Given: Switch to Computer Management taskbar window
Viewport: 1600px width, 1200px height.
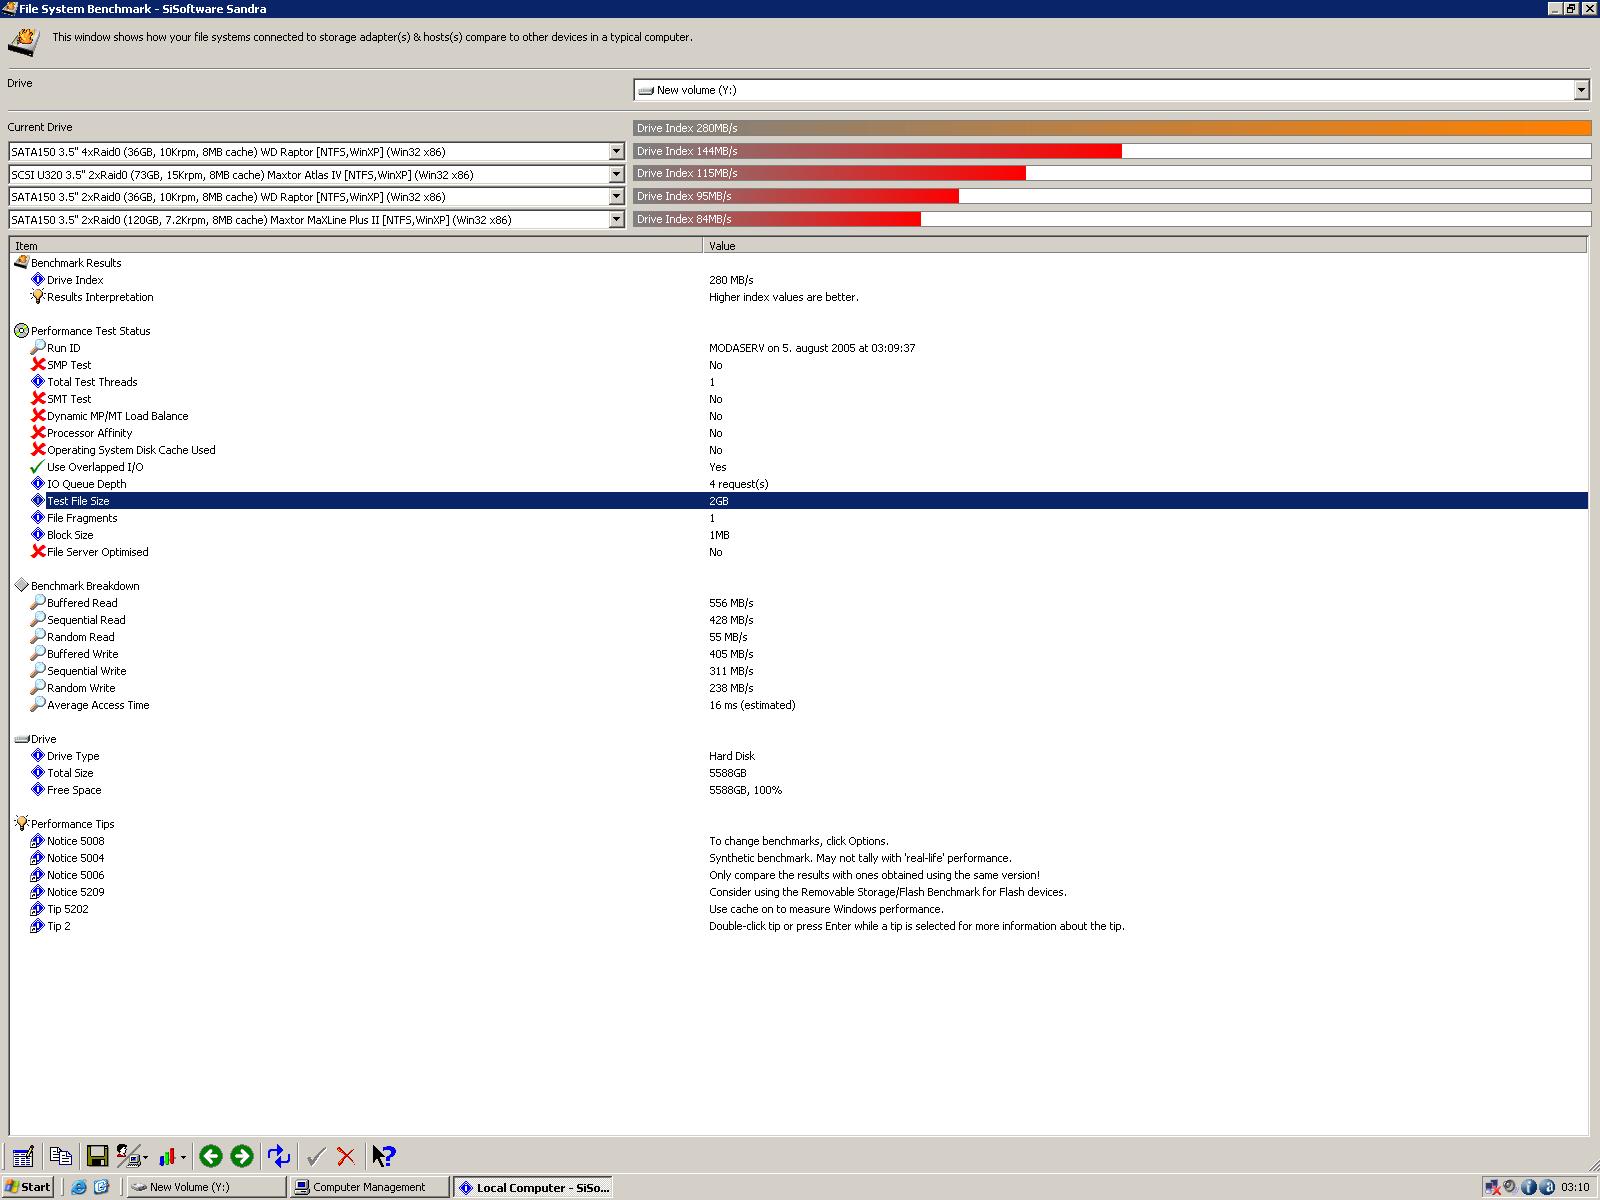Looking at the screenshot, I should tap(369, 1187).
